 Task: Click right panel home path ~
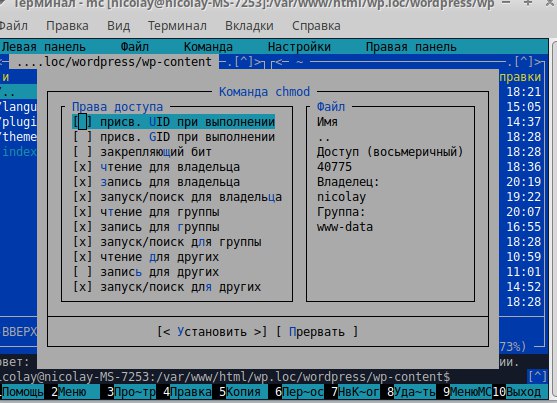coord(299,62)
